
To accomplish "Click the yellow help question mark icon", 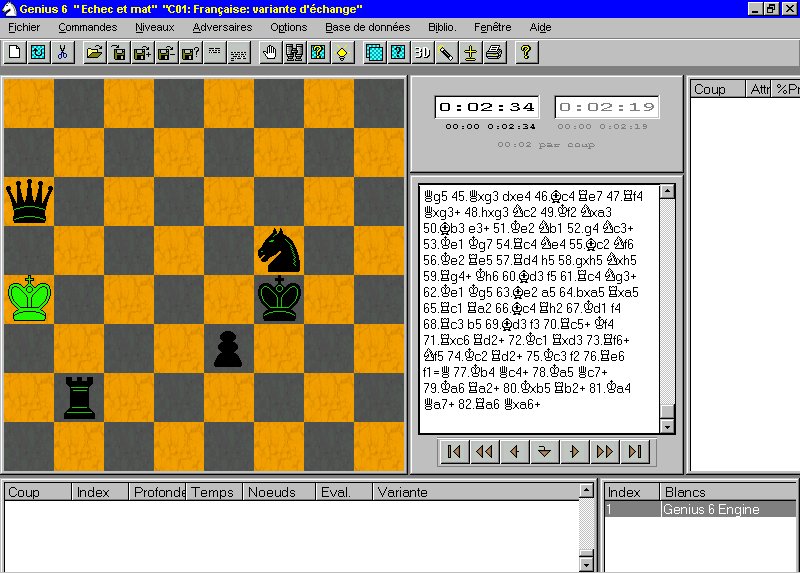I will [526, 53].
